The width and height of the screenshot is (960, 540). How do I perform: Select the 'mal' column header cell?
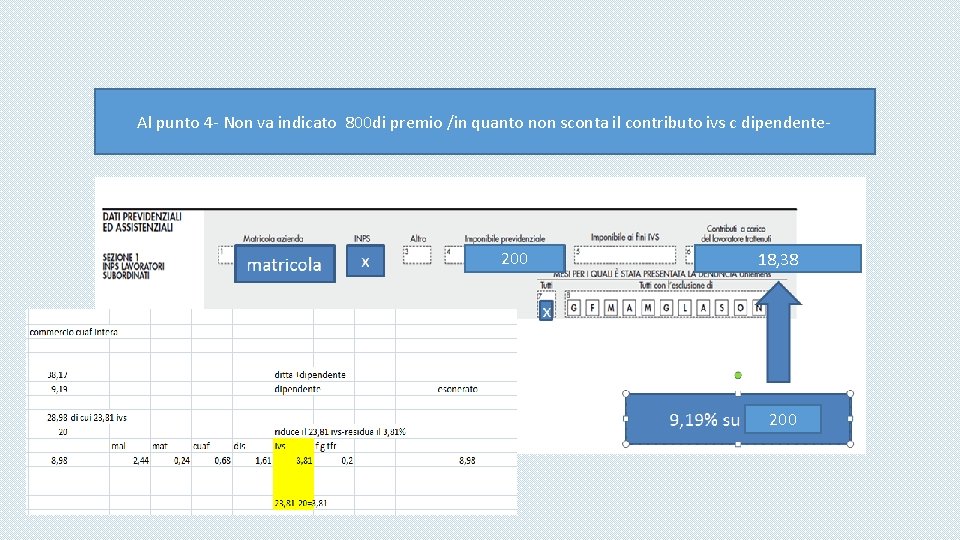[130, 446]
